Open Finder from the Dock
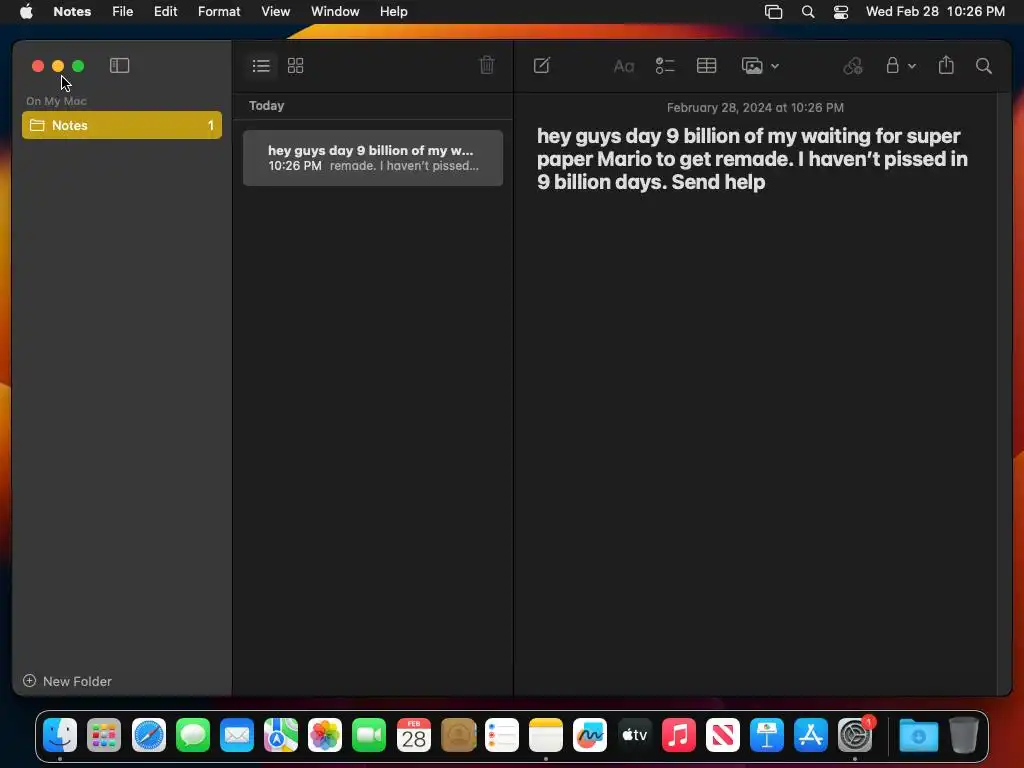This screenshot has height=768, width=1024. click(x=60, y=735)
